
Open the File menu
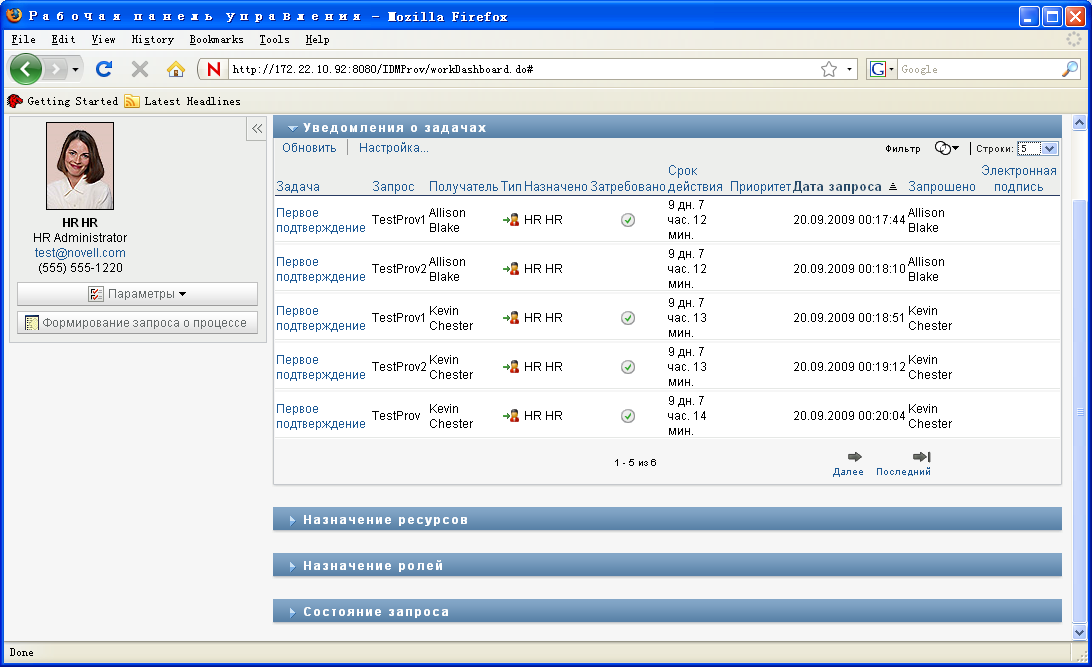[24, 40]
